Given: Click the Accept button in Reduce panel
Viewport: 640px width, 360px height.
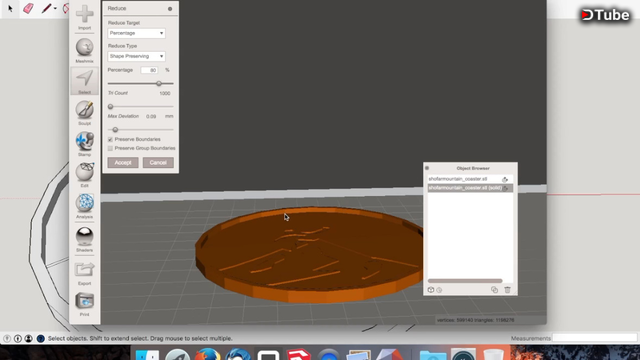Looking at the screenshot, I should pyautogui.click(x=123, y=162).
